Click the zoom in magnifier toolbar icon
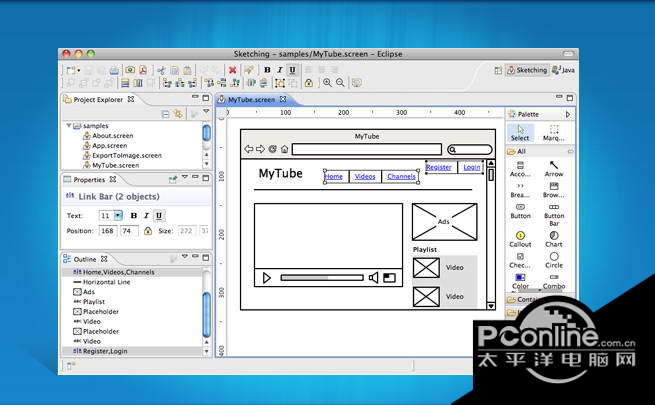Viewport: 655px width, 405px height. coord(326,83)
